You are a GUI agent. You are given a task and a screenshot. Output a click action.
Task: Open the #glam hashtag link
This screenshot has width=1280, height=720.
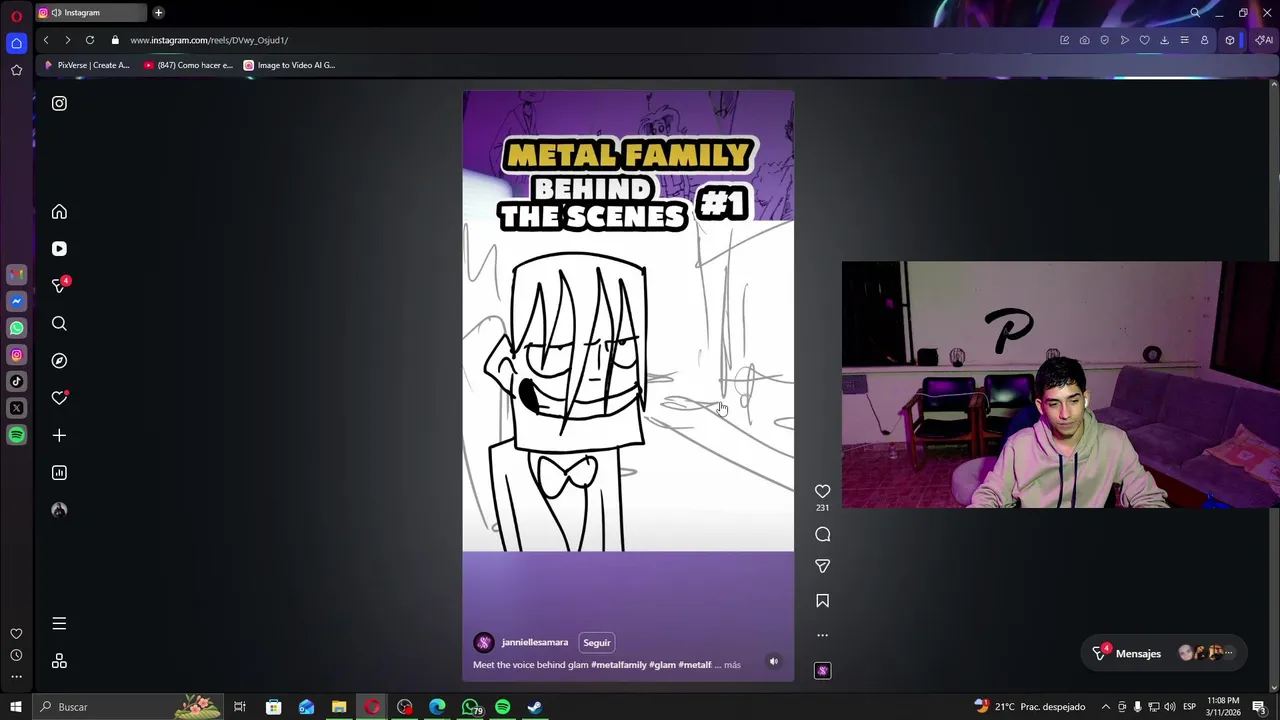[x=662, y=665]
